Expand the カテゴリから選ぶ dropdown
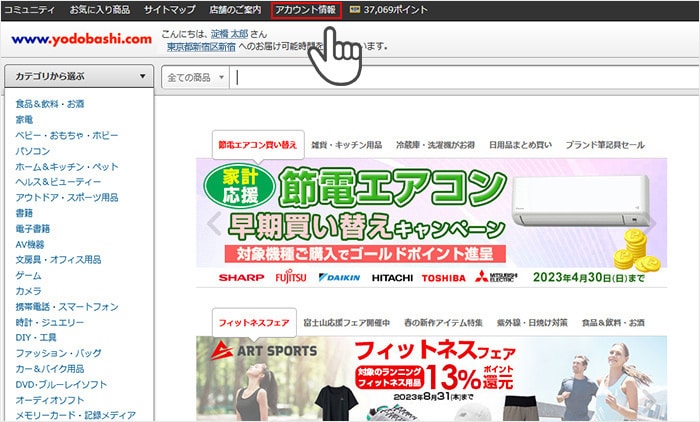The image size is (700, 422). tap(79, 76)
